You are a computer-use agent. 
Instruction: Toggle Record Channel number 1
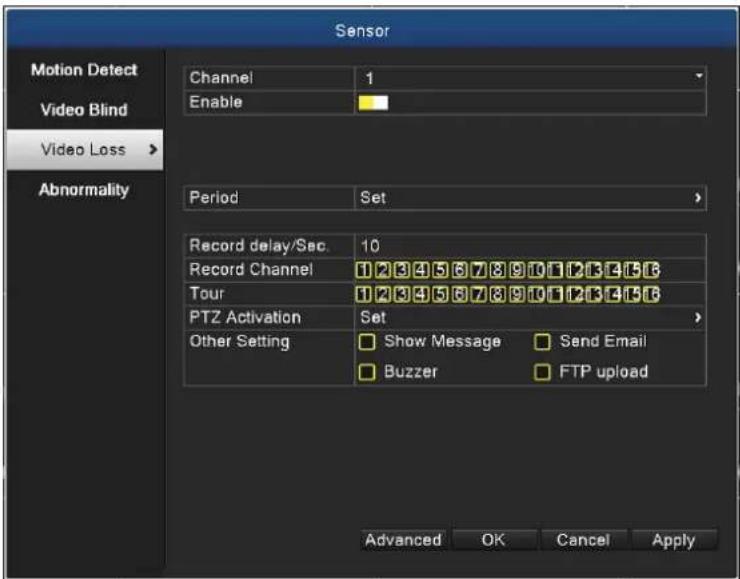point(363,270)
